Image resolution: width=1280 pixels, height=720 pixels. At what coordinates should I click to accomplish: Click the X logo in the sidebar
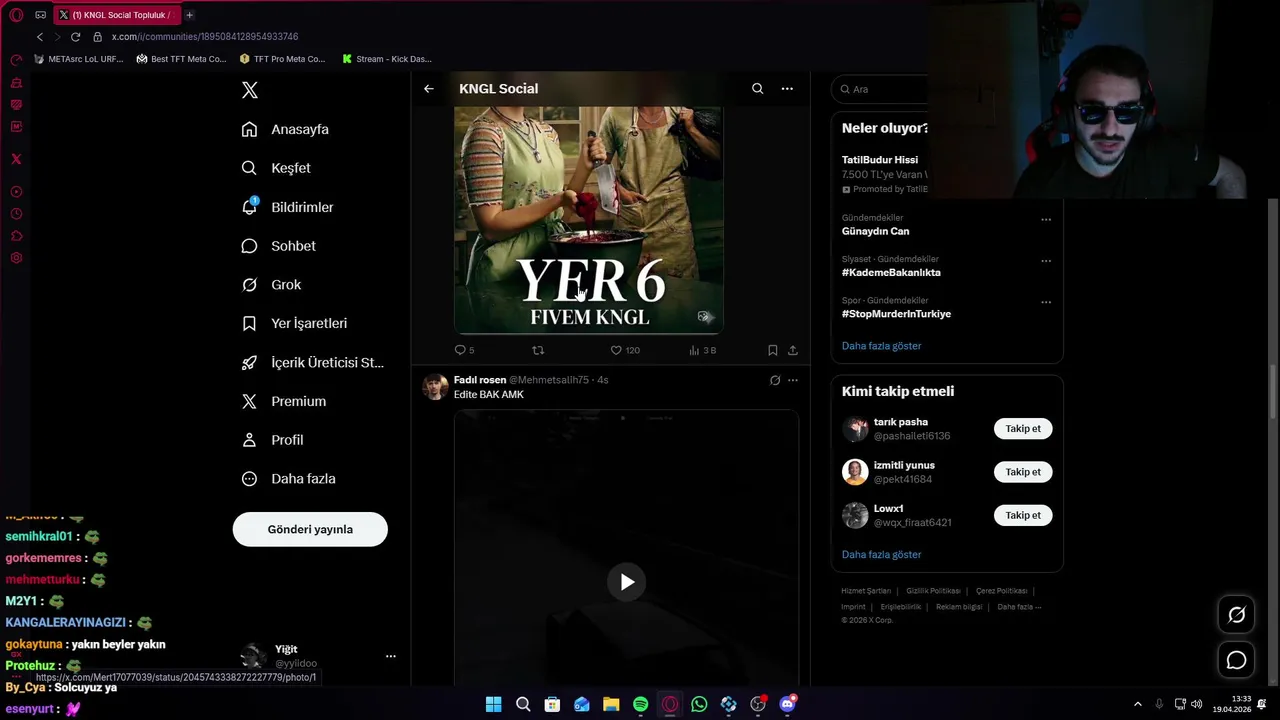(250, 90)
